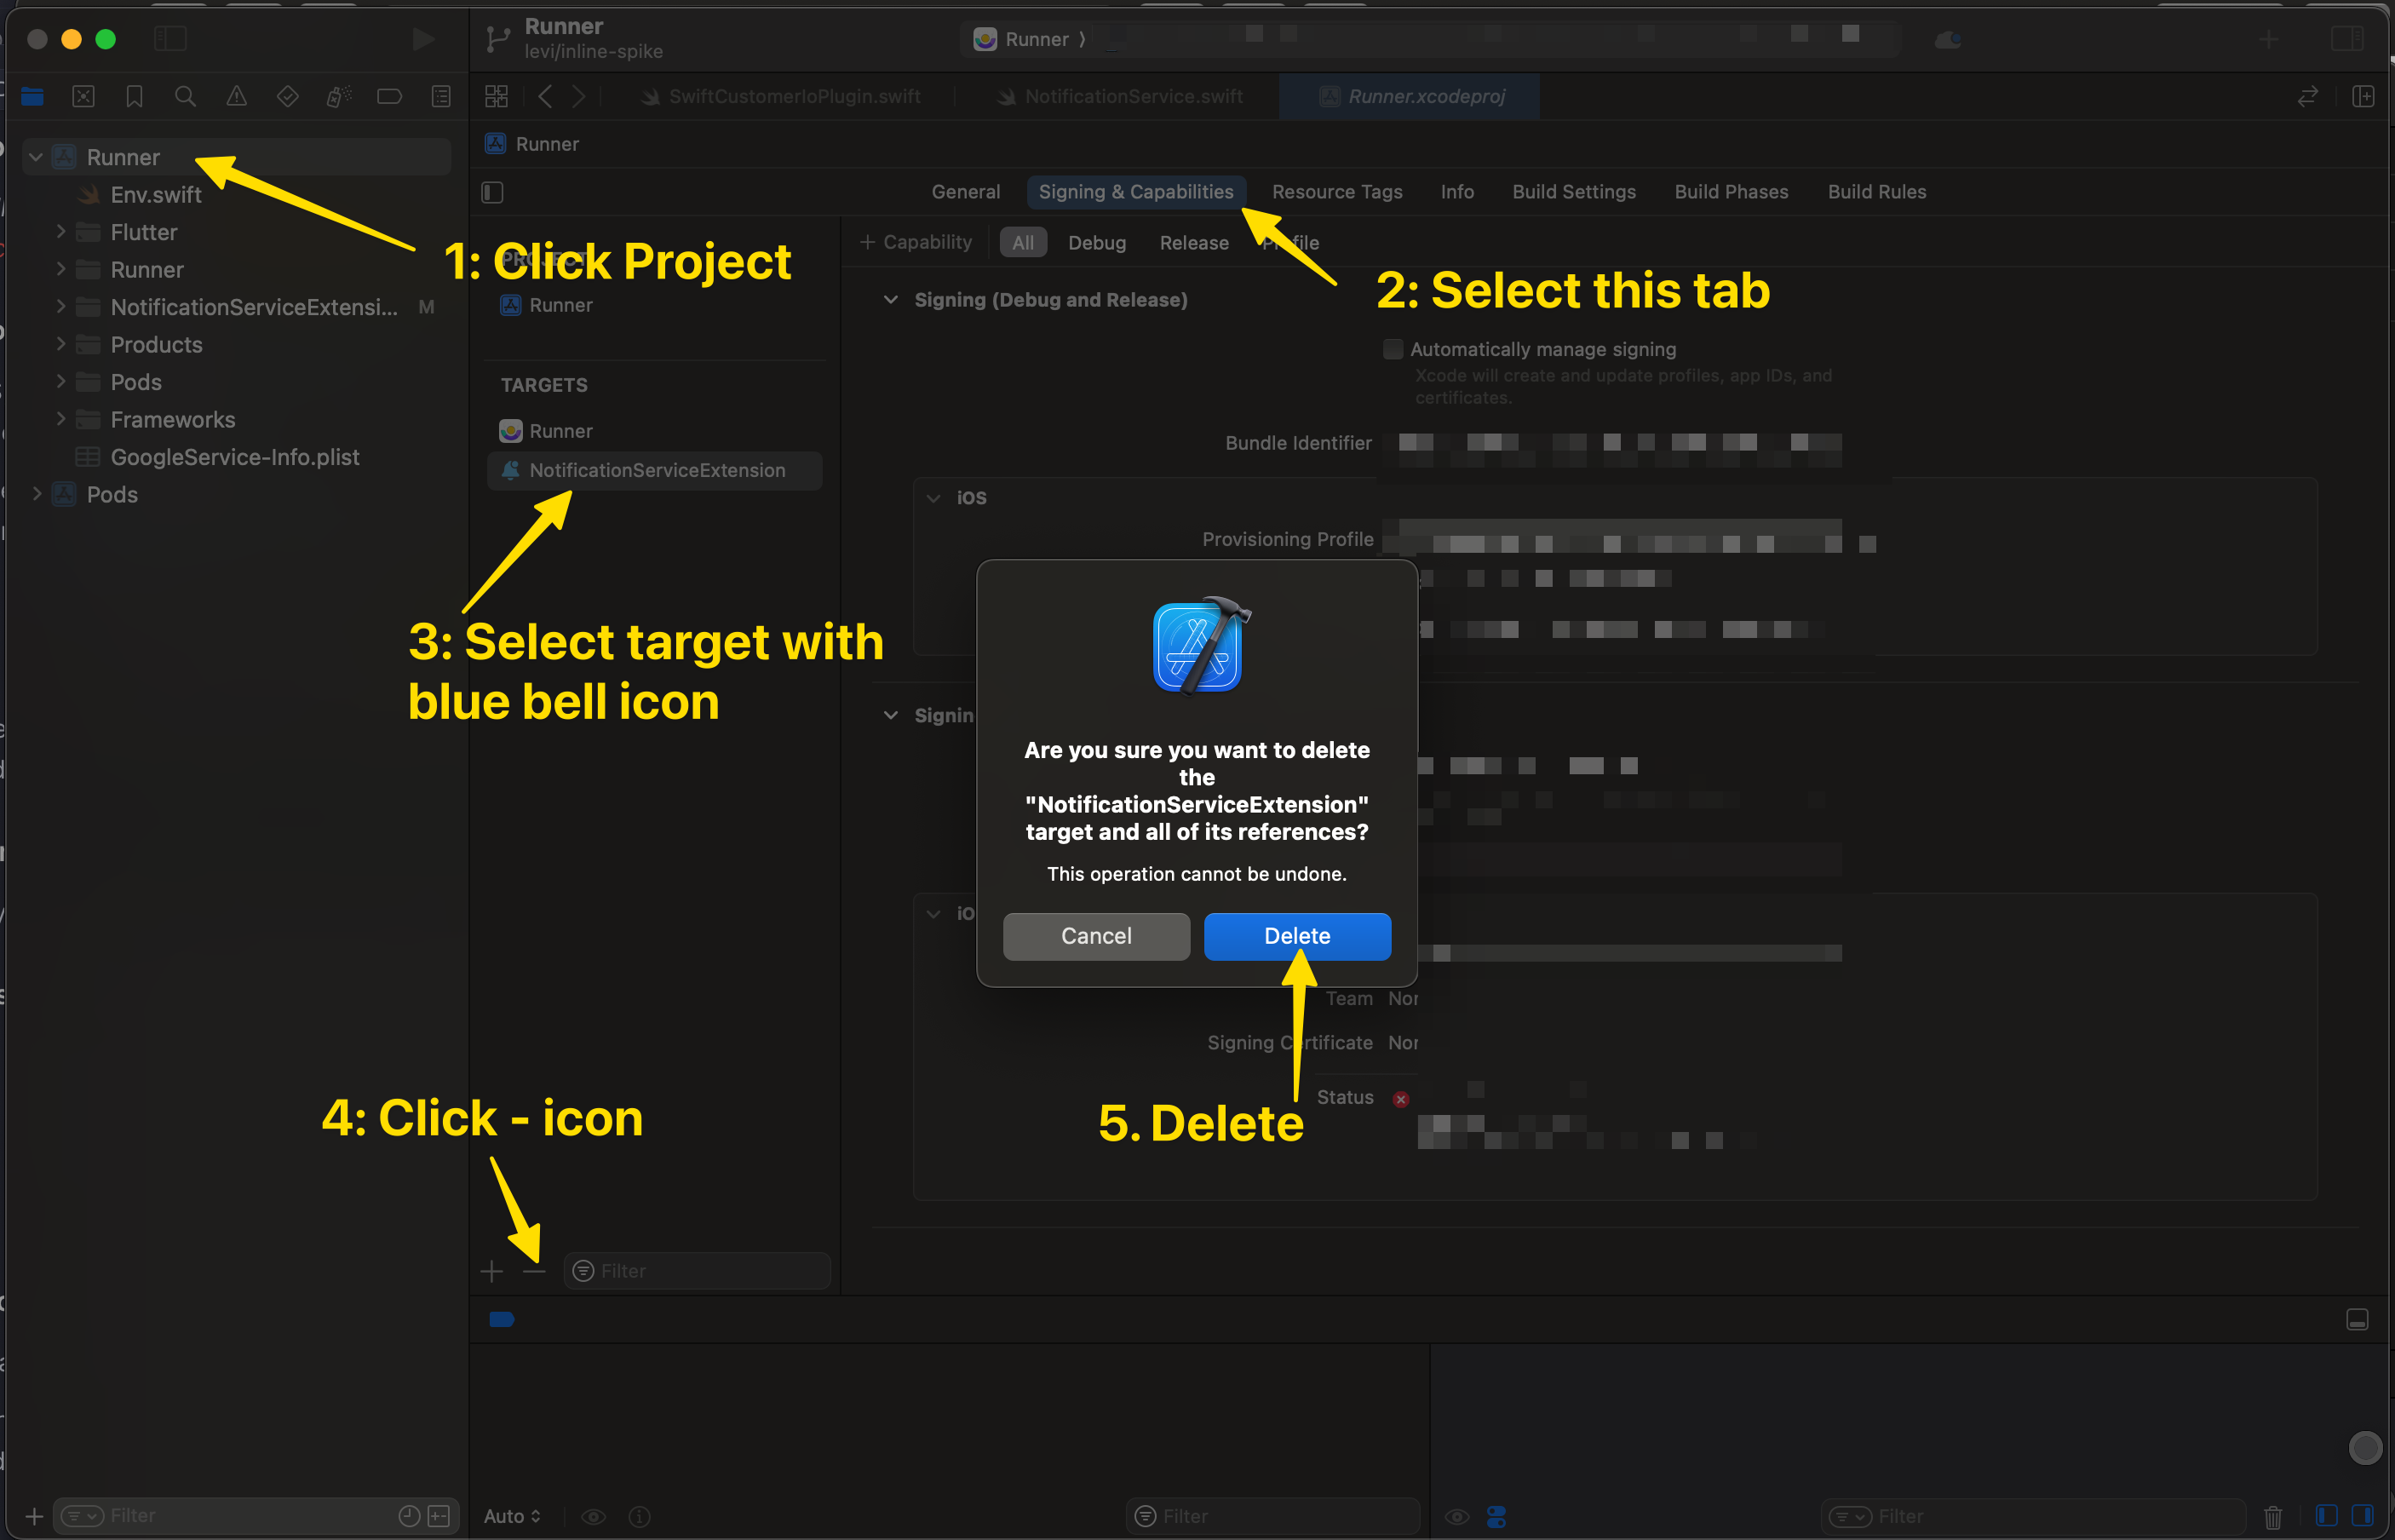The image size is (2395, 1540).
Task: Toggle the console eye icon
Action: [1457, 1517]
